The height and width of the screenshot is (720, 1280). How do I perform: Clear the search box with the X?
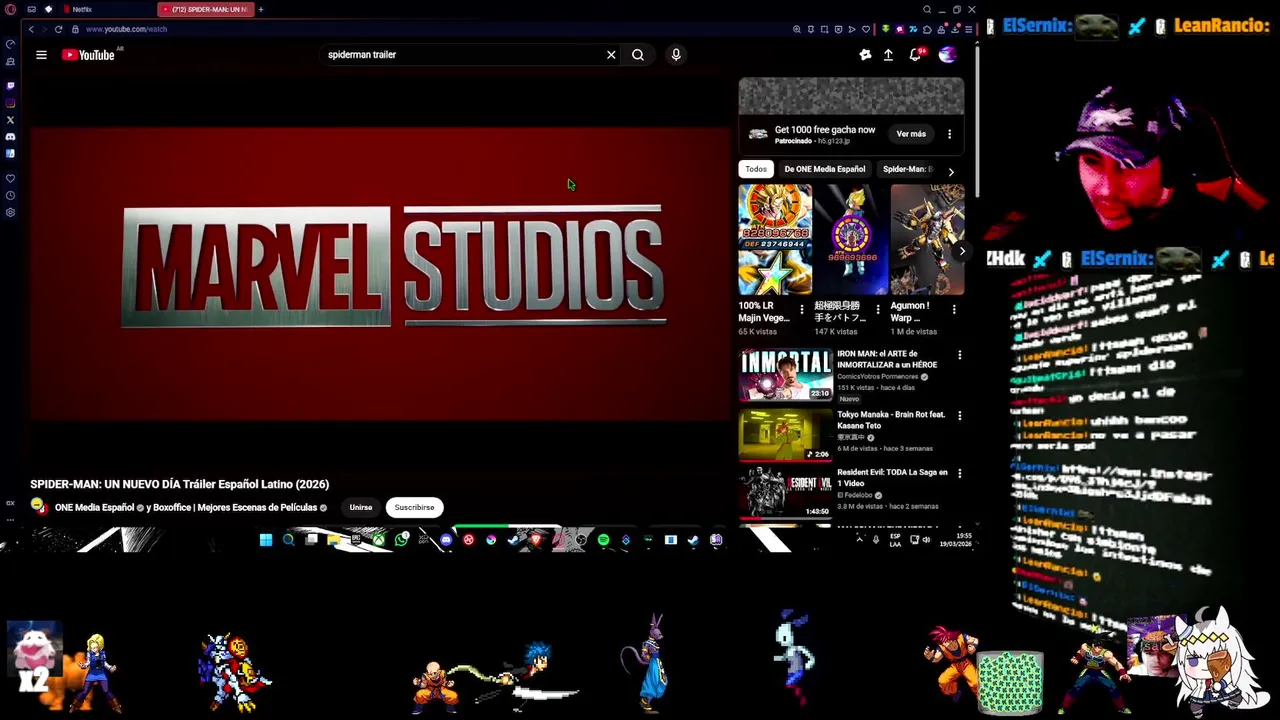[x=611, y=55]
